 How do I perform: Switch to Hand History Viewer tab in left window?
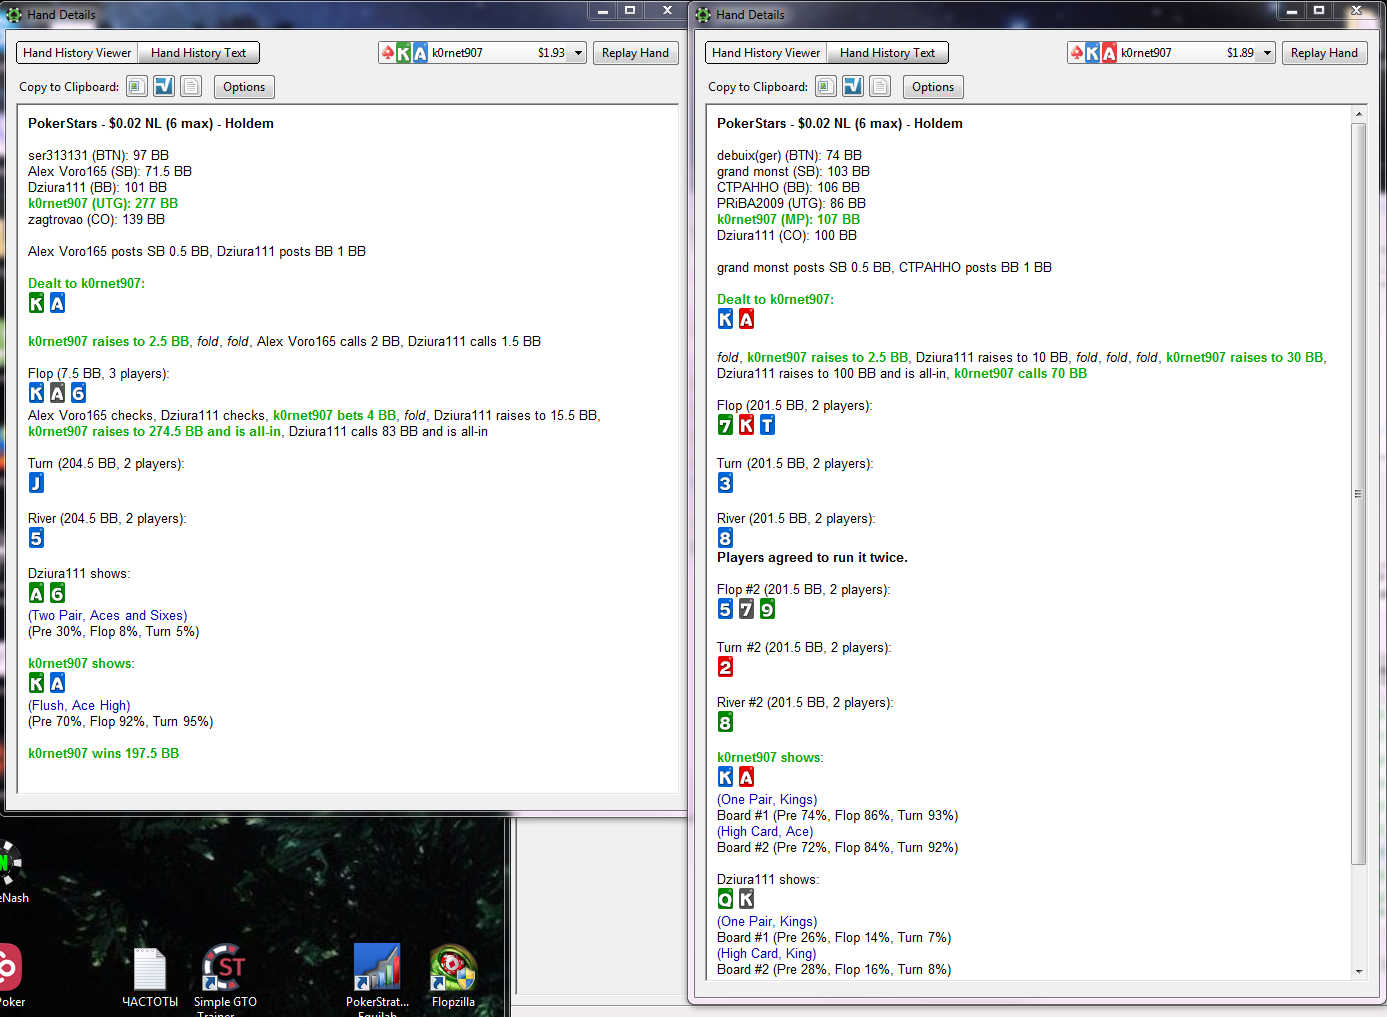(77, 53)
